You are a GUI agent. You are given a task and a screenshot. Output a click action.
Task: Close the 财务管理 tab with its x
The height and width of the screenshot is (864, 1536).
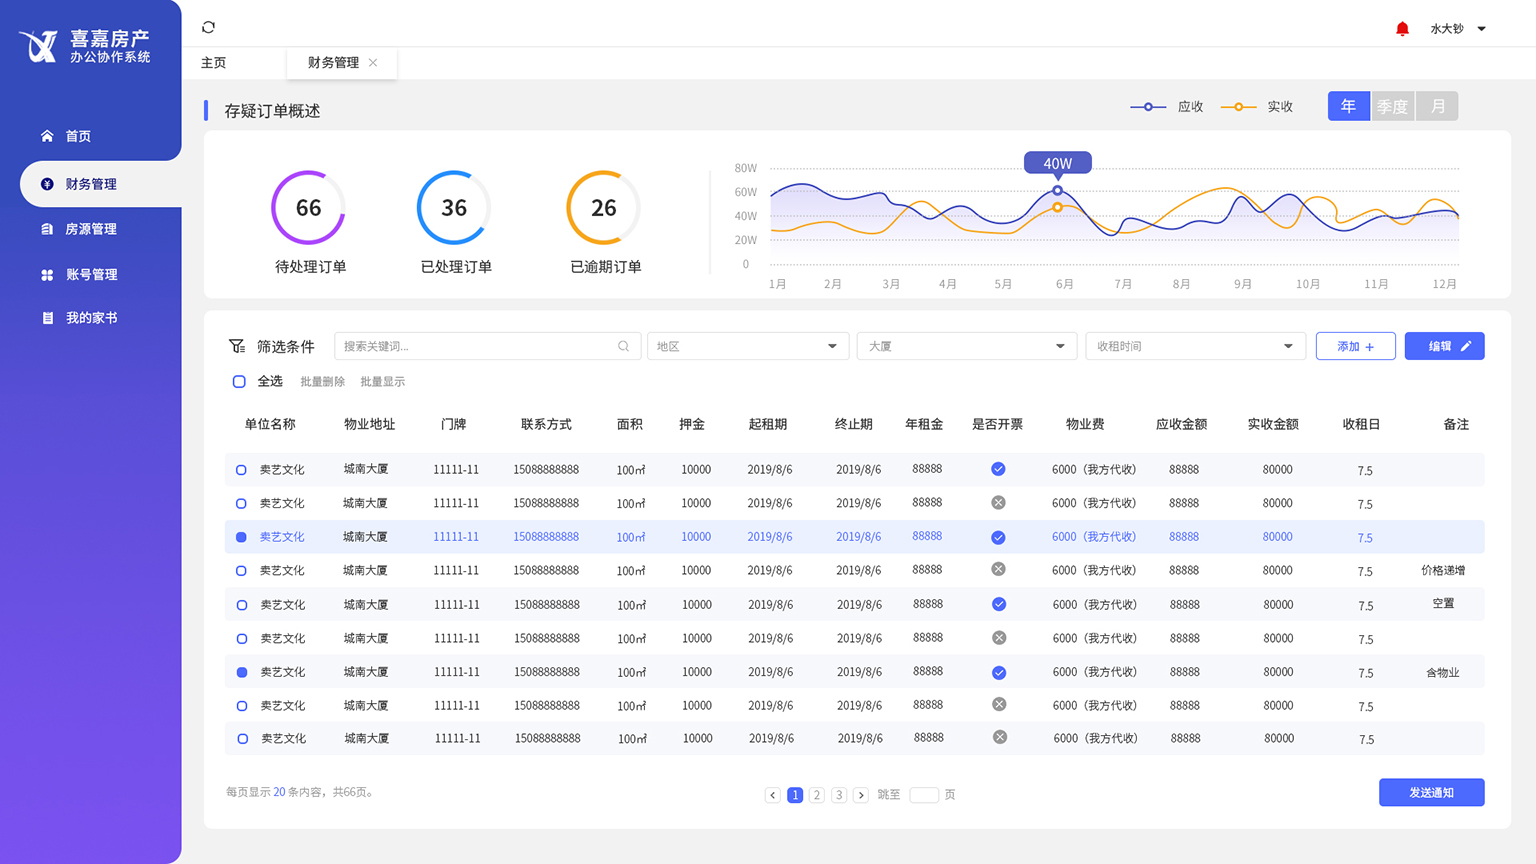[373, 62]
